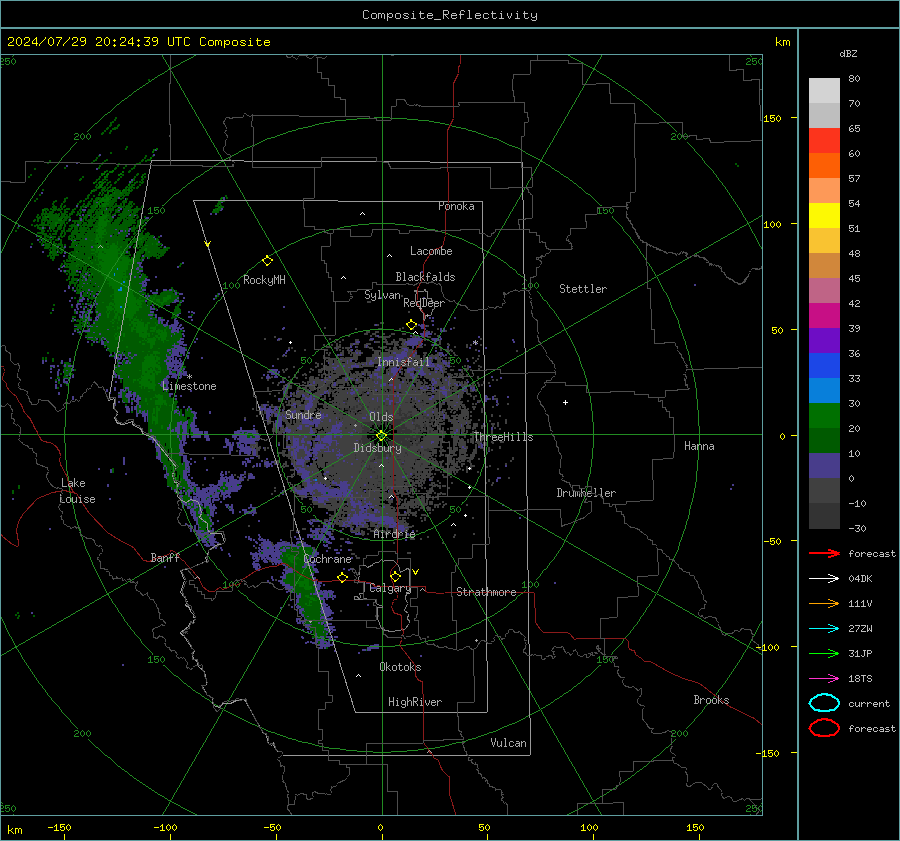Click the 100 tick on bottom axis

589,827
